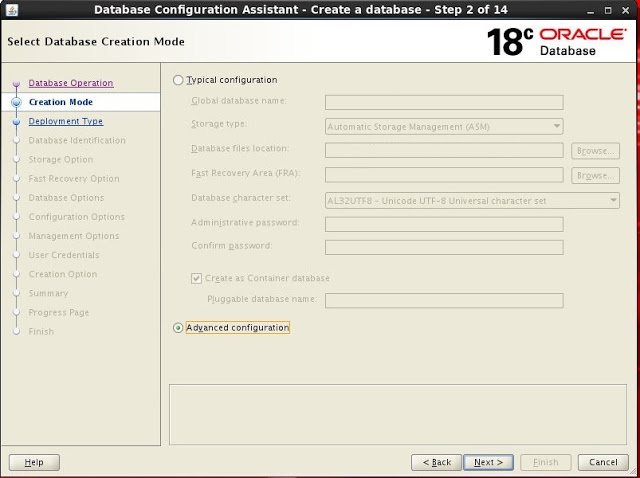Browse for Database files location

coord(595,151)
